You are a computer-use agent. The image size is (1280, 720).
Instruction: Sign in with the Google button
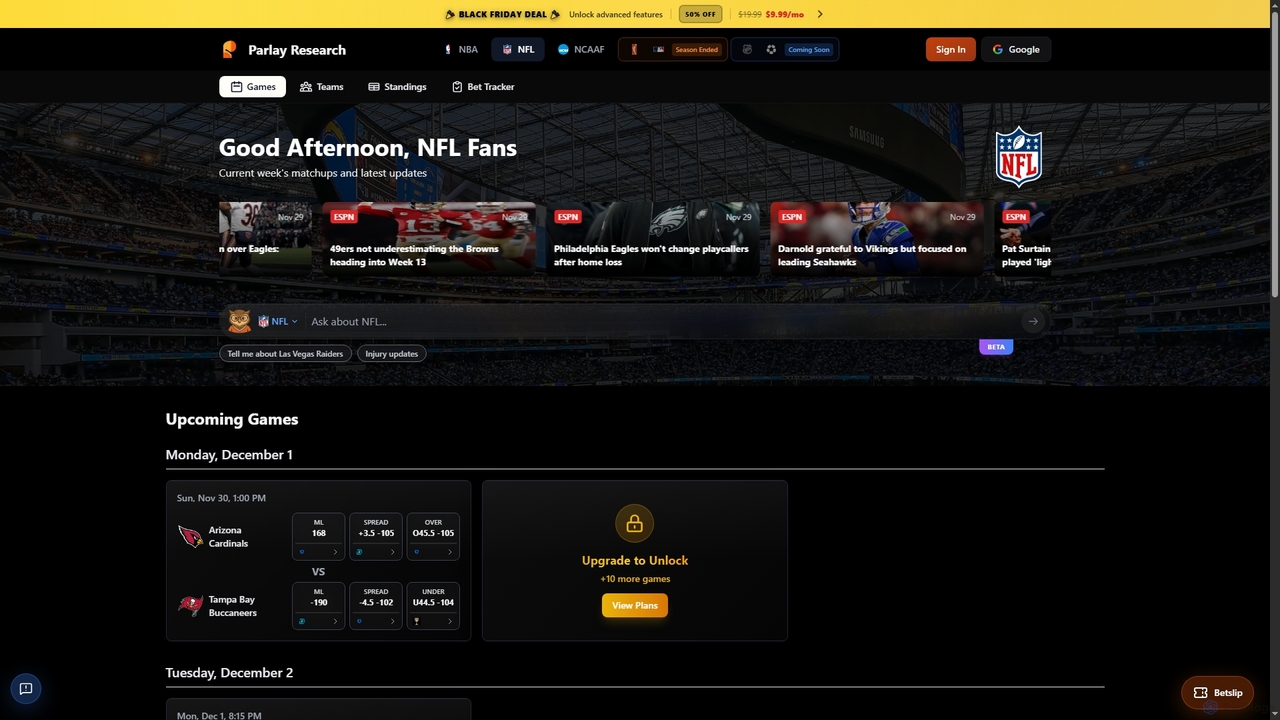point(1016,49)
